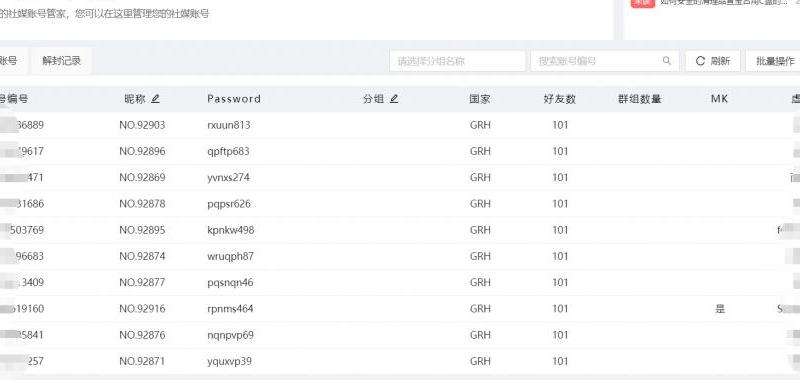This screenshot has width=800, height=383.
Task: Click the 是 value in MK column
Action: tap(720, 309)
